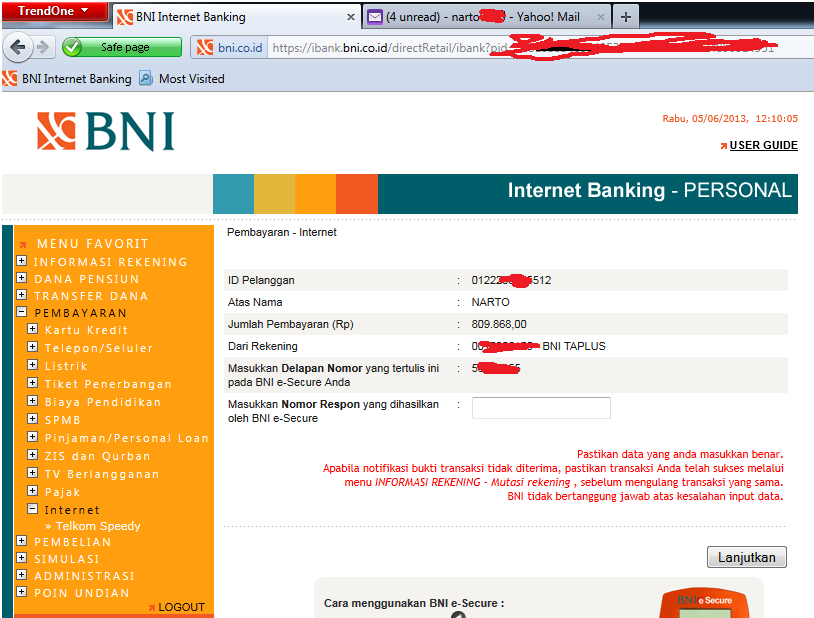Click the 809.868,00 payment amount value

pyautogui.click(x=499, y=324)
